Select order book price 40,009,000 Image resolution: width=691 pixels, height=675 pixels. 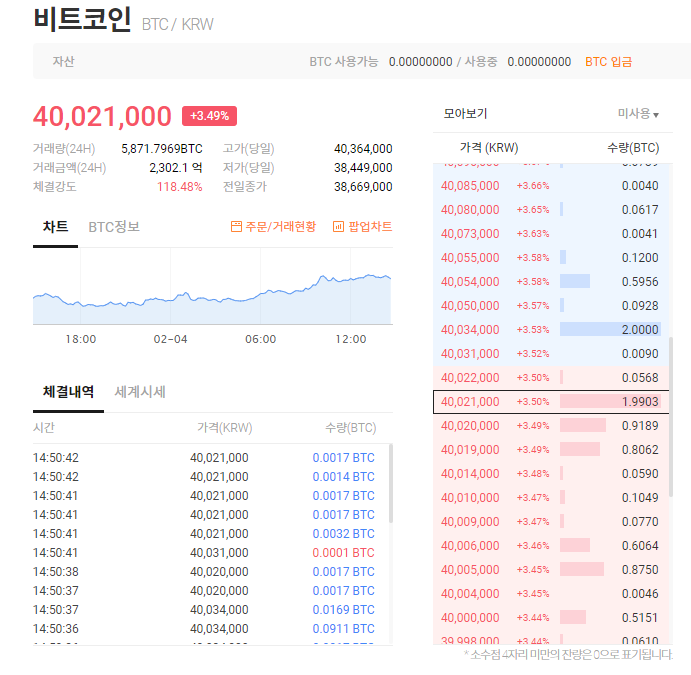click(x=470, y=522)
